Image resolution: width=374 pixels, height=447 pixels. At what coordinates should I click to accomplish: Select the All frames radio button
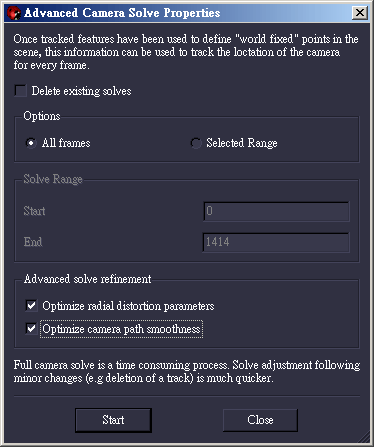pyautogui.click(x=31, y=143)
